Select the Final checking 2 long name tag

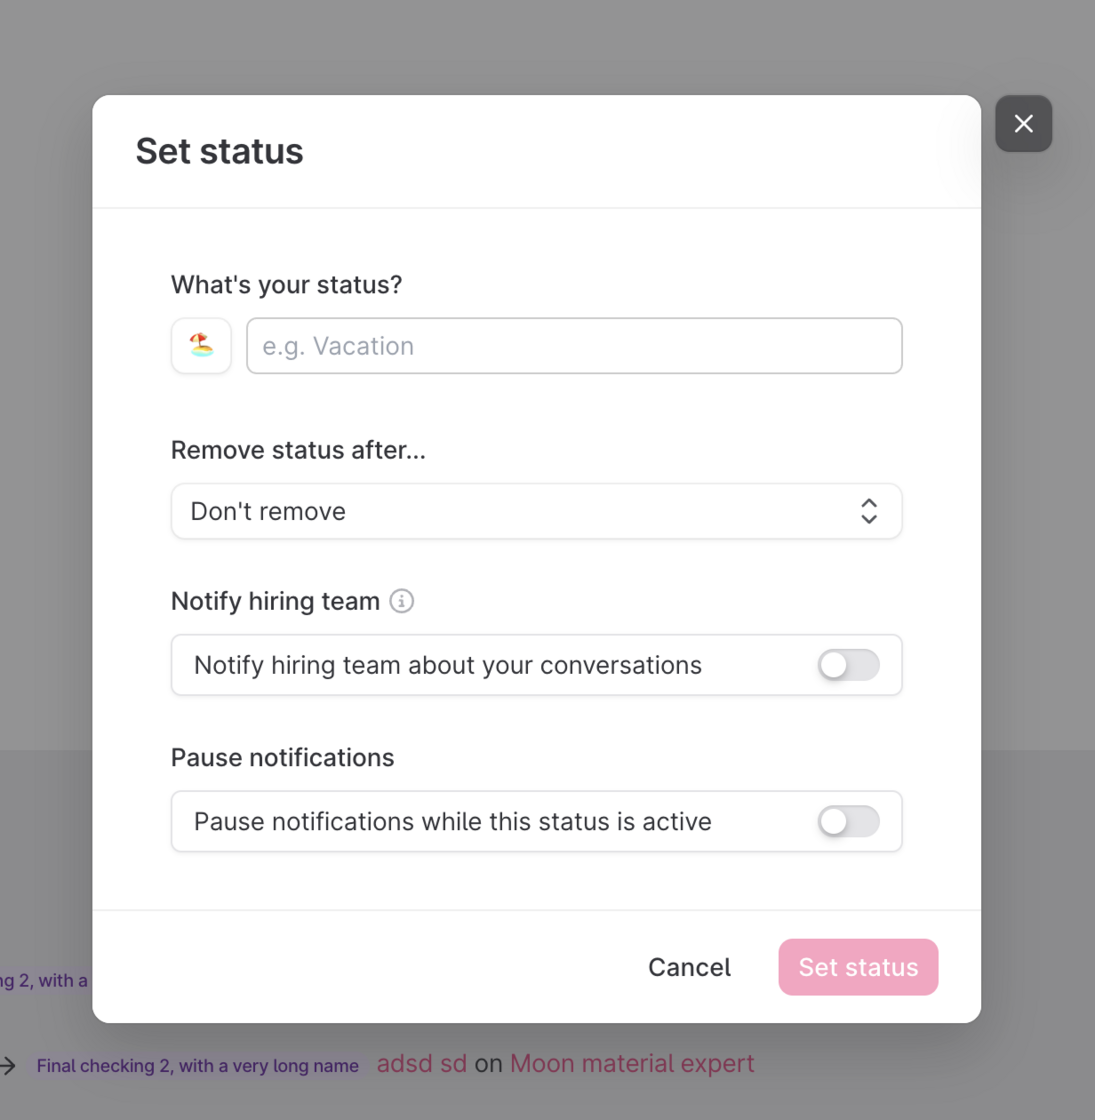[x=197, y=1066]
